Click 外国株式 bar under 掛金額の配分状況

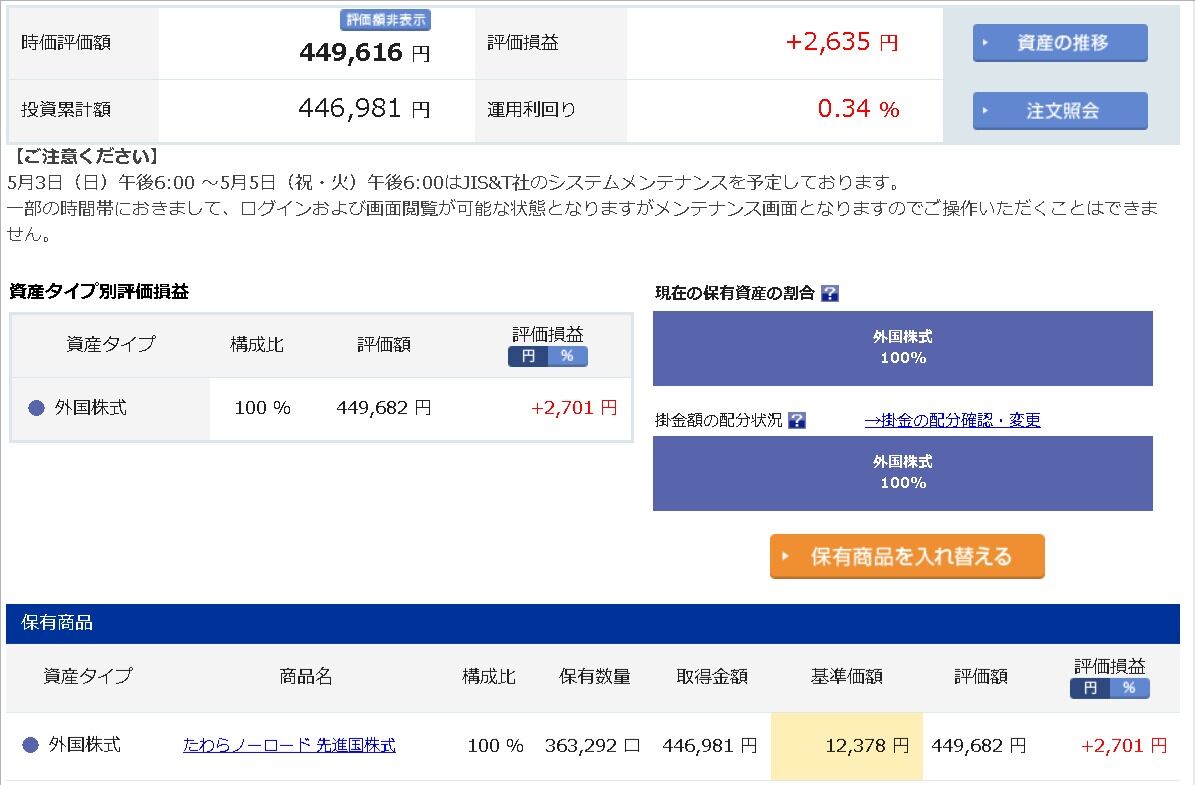[x=902, y=473]
